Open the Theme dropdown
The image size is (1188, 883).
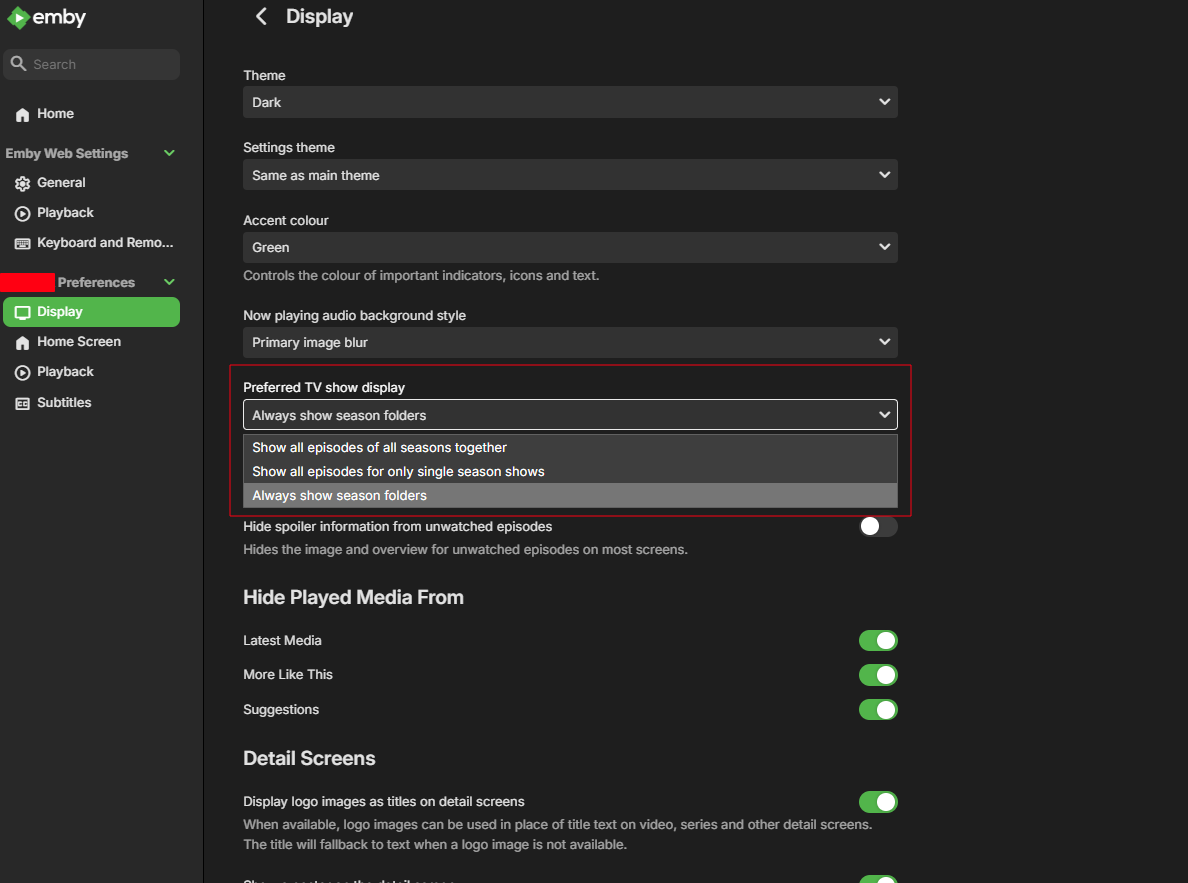click(x=570, y=102)
